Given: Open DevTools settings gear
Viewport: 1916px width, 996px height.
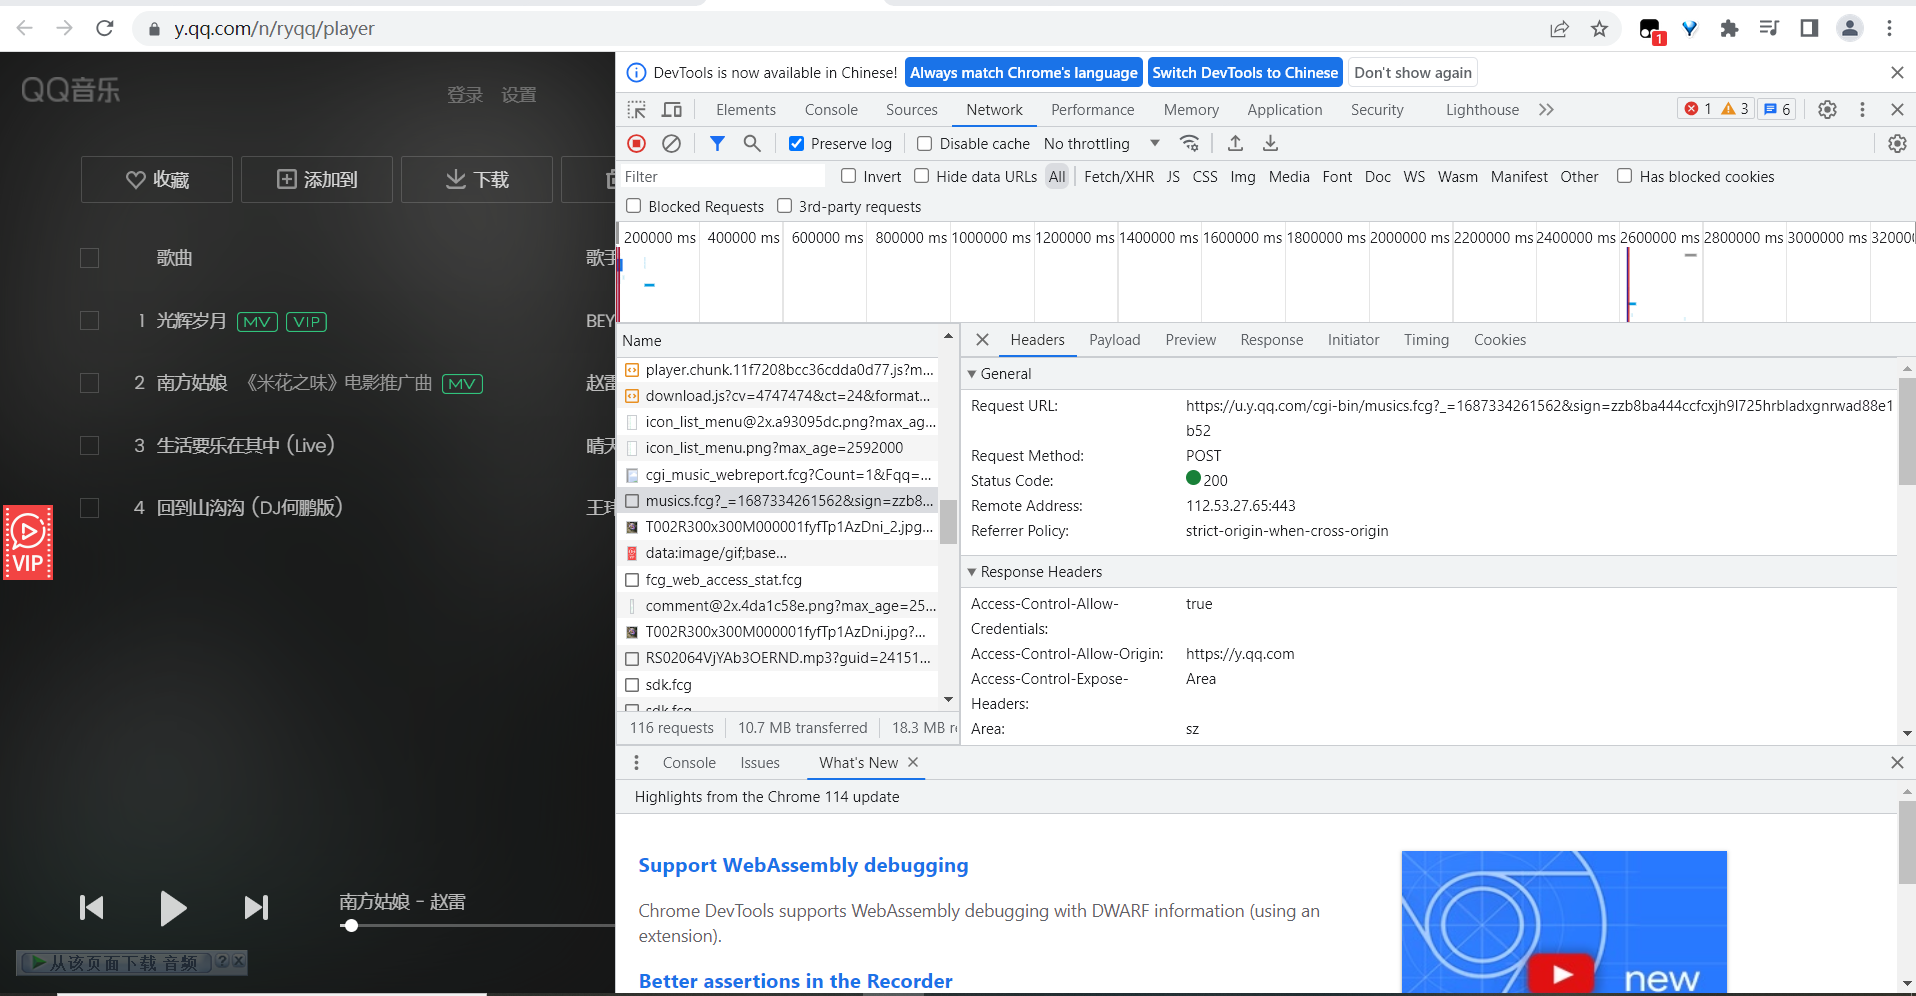Looking at the screenshot, I should (x=1827, y=110).
